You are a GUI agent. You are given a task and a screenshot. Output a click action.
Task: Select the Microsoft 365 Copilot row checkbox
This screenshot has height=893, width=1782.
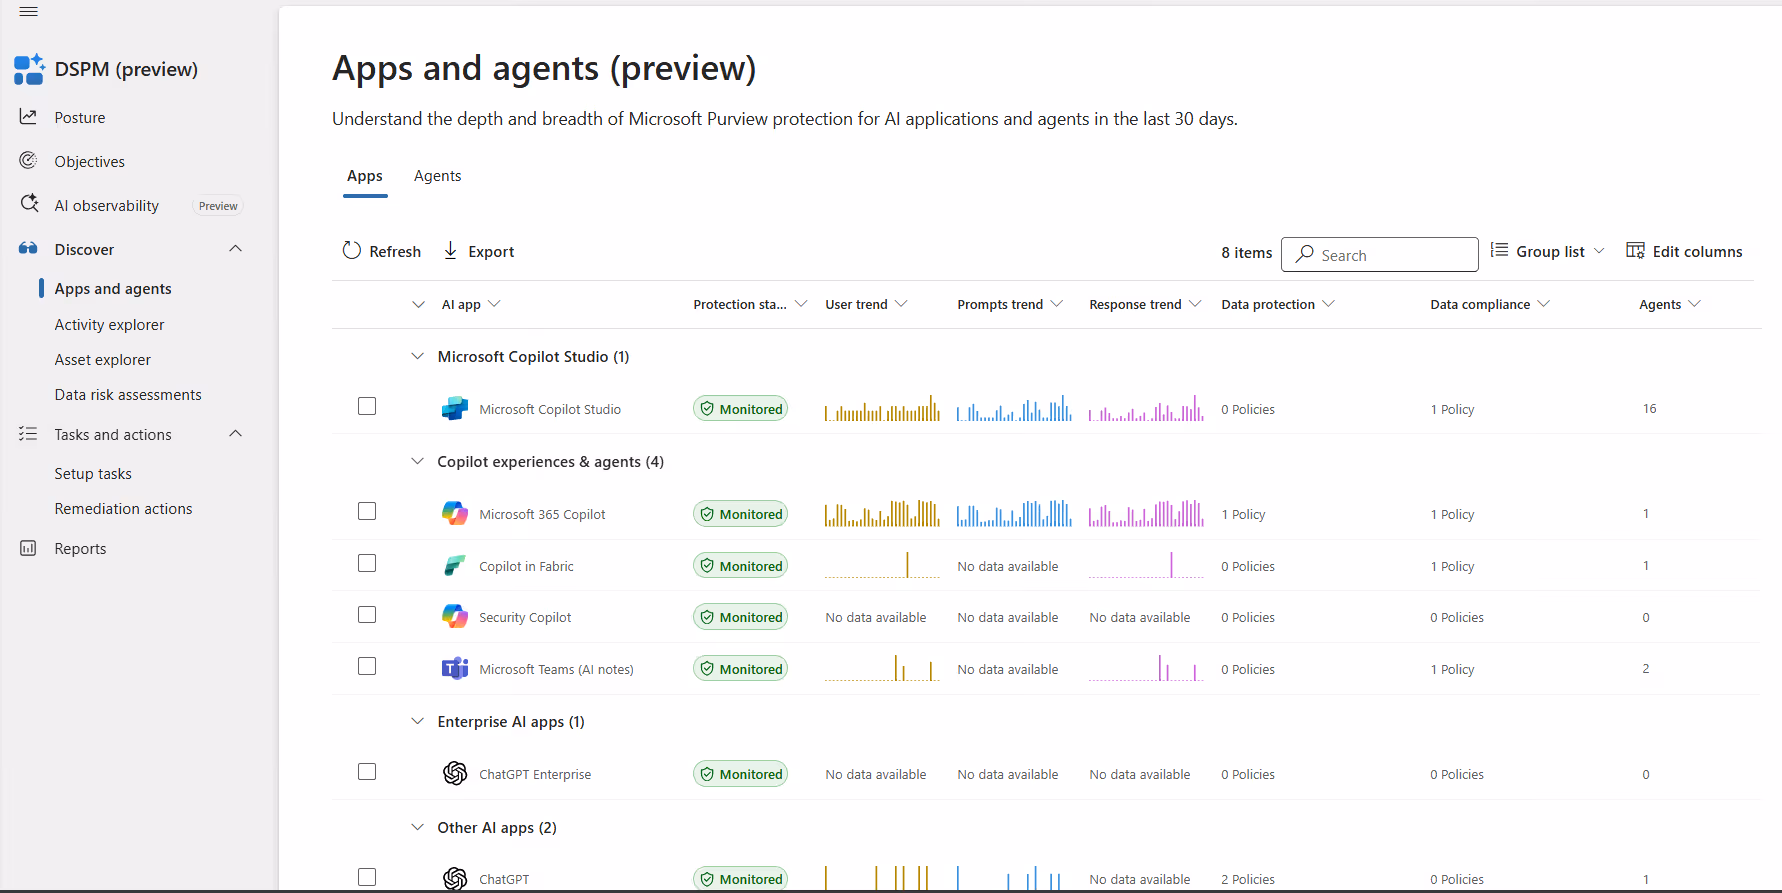point(367,511)
